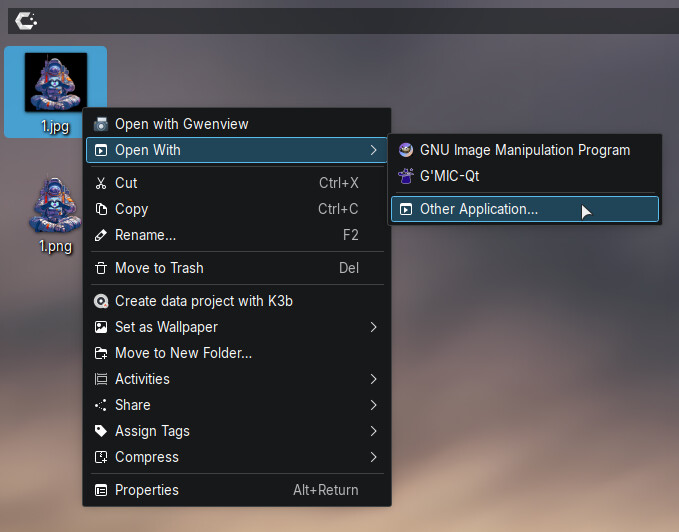Click the Gwenview camera icon
This screenshot has height=532, width=679.
coord(100,124)
